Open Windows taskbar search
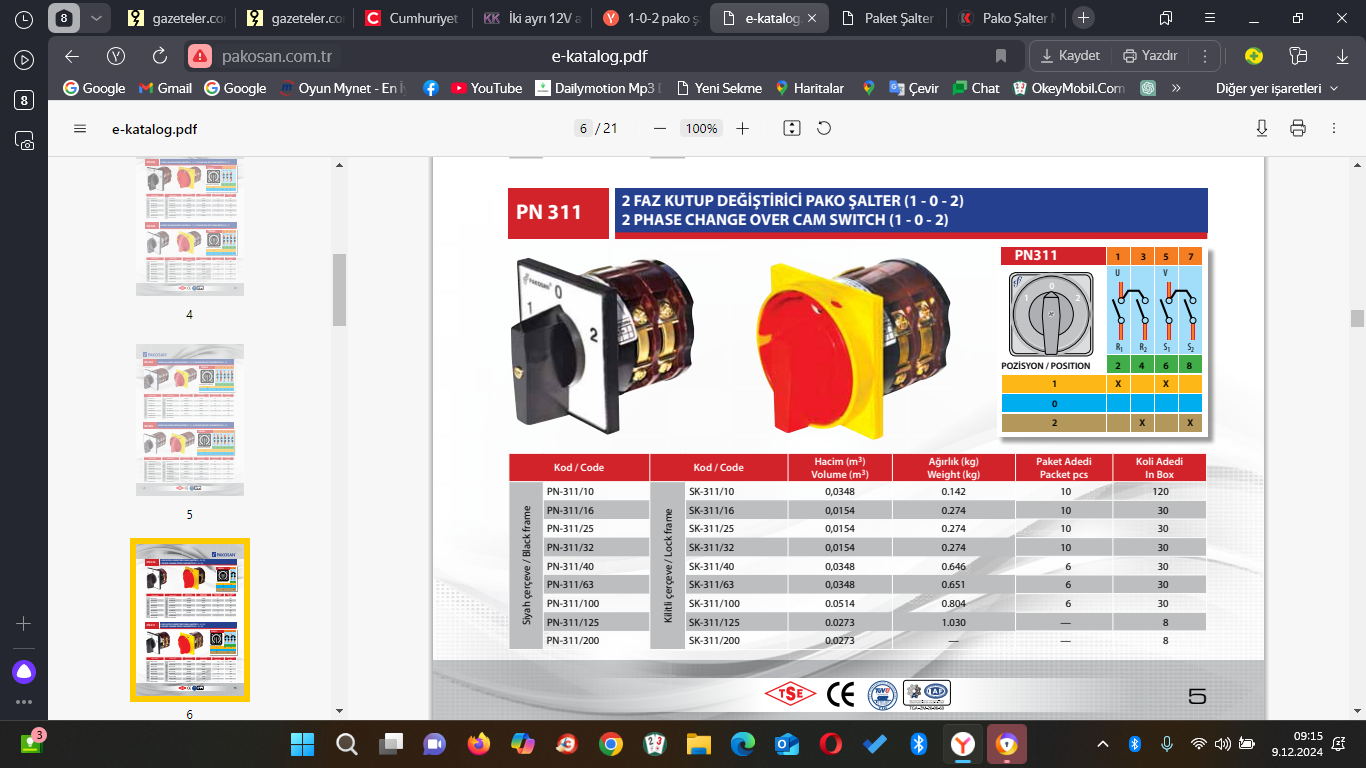The image size is (1366, 768). point(346,744)
